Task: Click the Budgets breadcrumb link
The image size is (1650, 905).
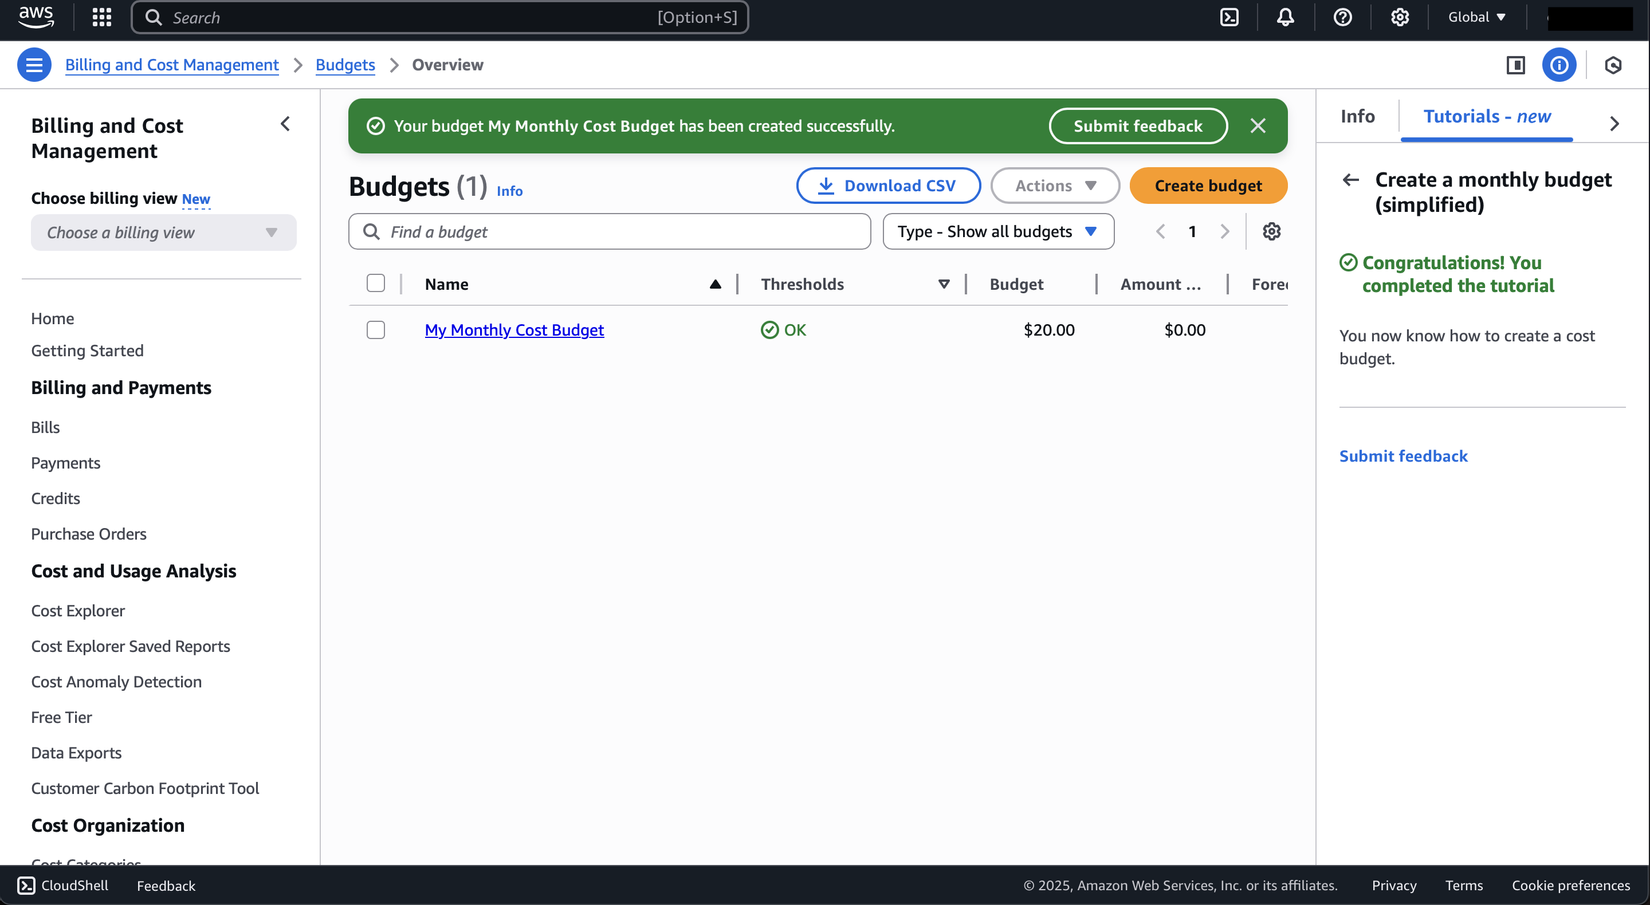Action: [345, 65]
